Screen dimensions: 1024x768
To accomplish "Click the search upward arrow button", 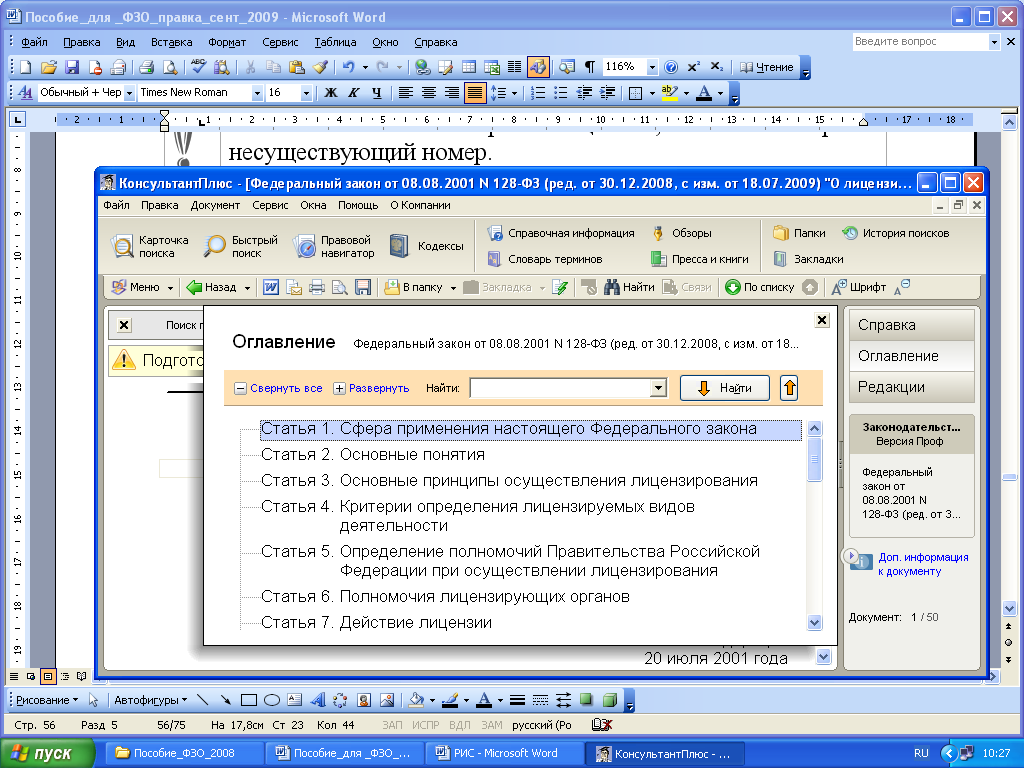I will [790, 388].
